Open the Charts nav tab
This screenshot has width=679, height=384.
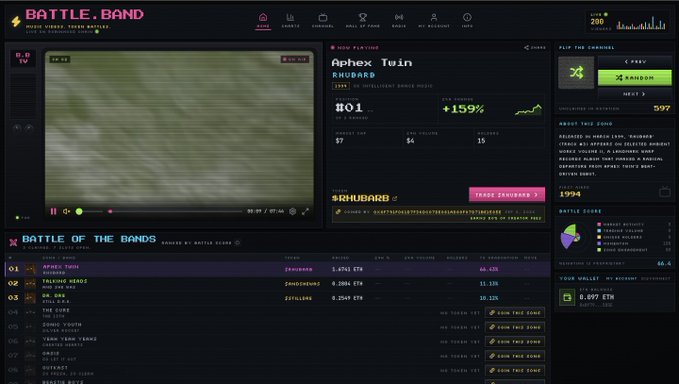(290, 20)
